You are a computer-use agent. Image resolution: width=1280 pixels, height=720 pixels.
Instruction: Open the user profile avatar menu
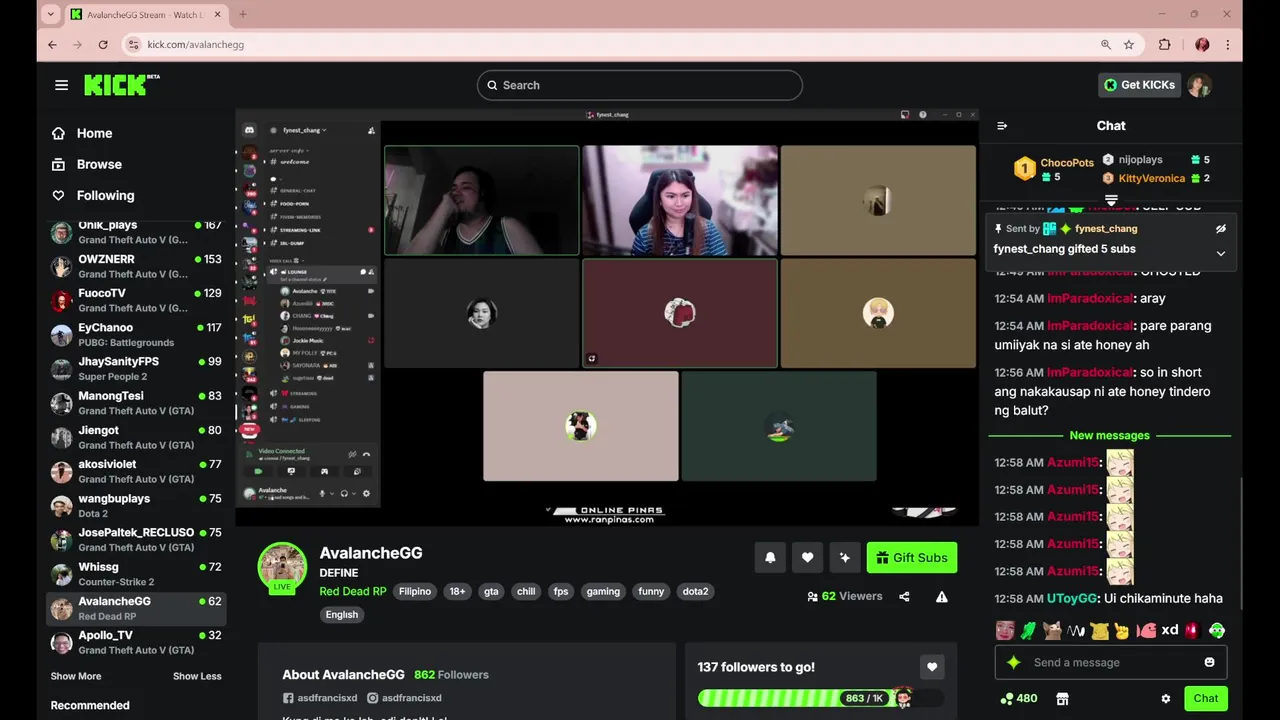pyautogui.click(x=1200, y=85)
